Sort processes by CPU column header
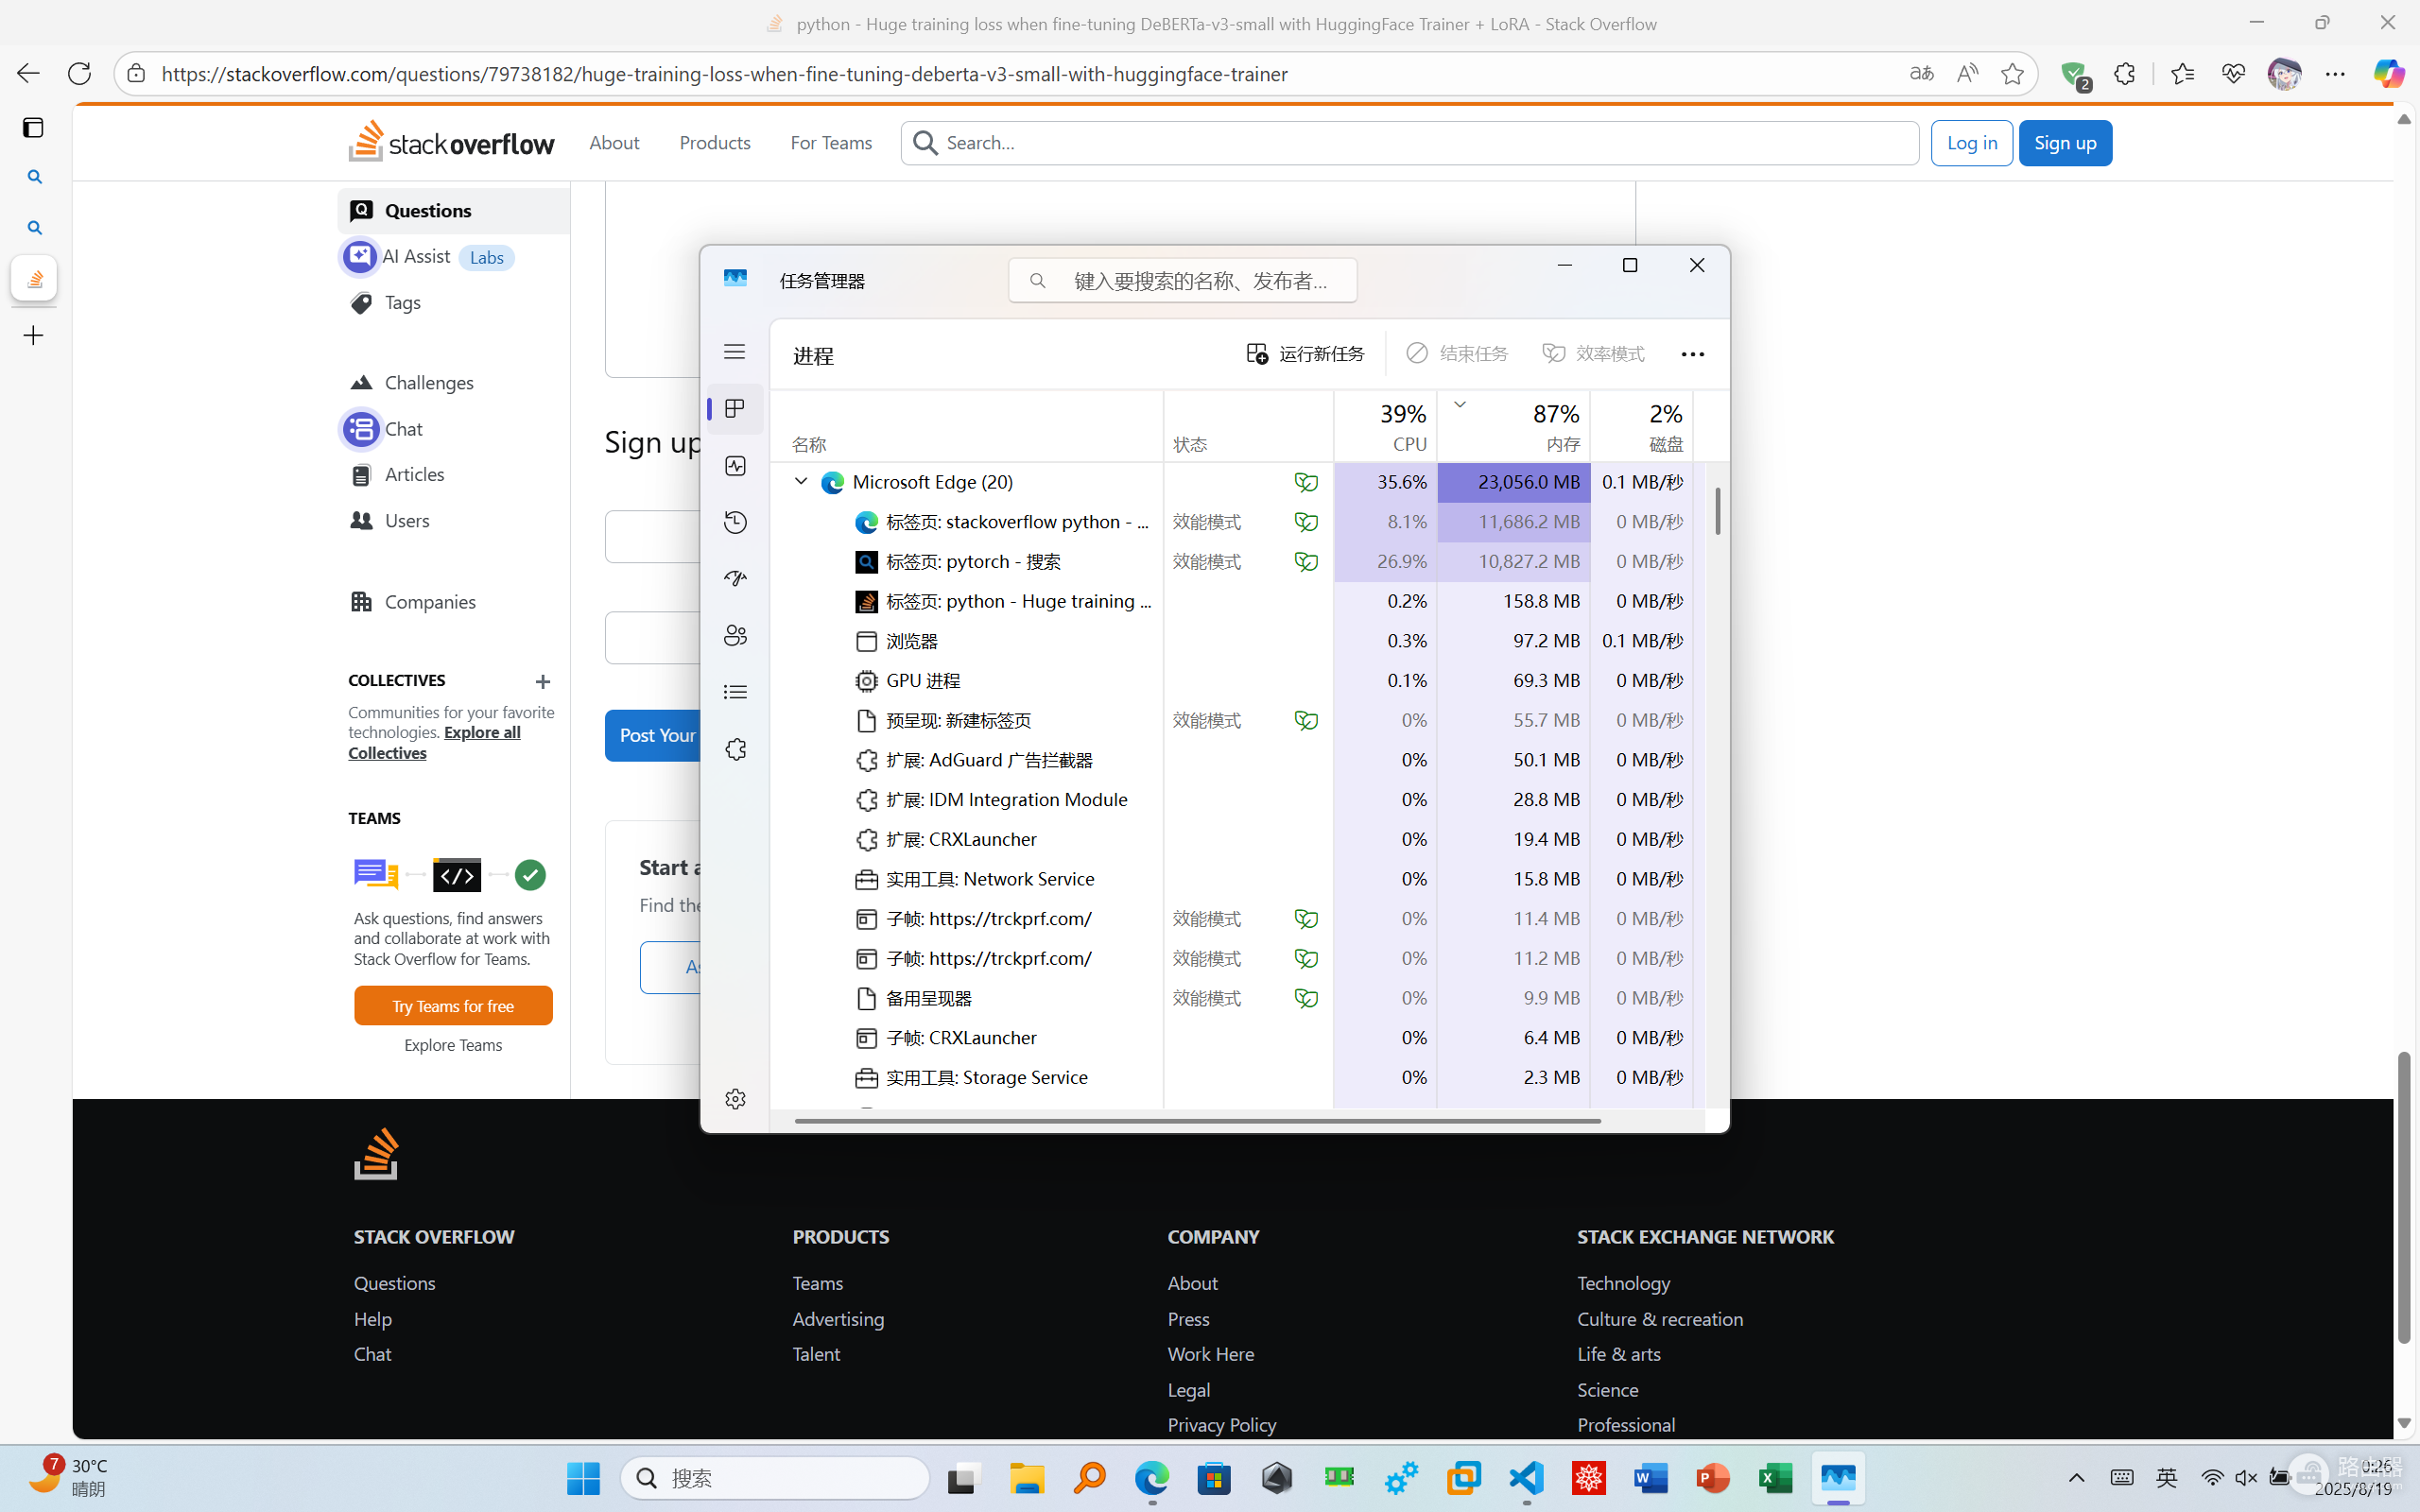The width and height of the screenshot is (2420, 1512). [1385, 426]
